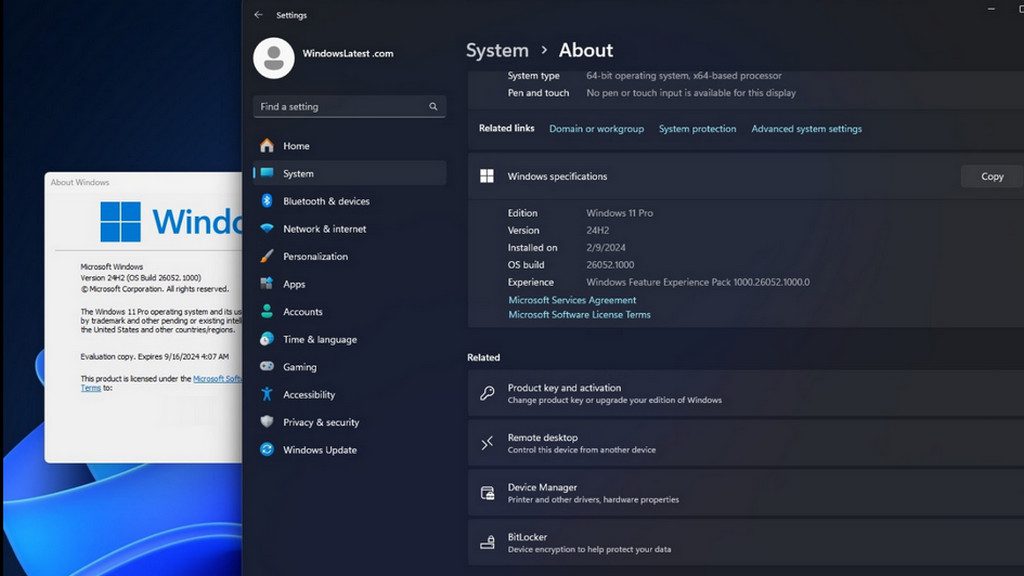
Task: Click the key icon for Product key
Action: [x=487, y=393]
